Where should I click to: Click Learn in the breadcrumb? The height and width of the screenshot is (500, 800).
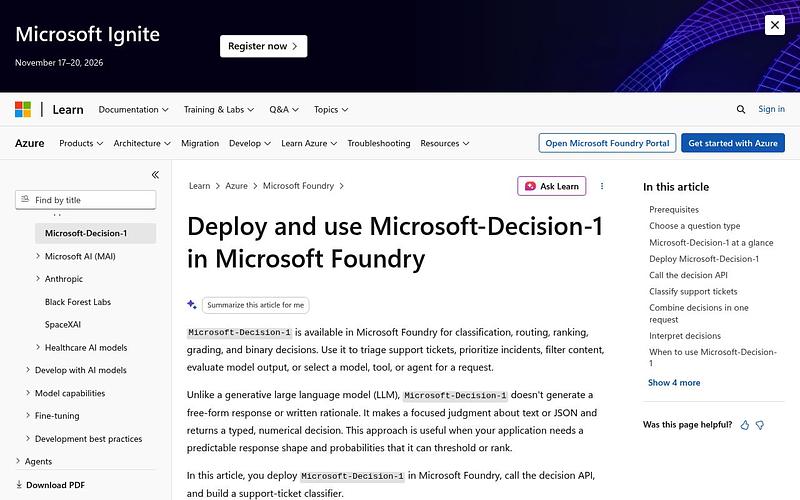pos(199,186)
